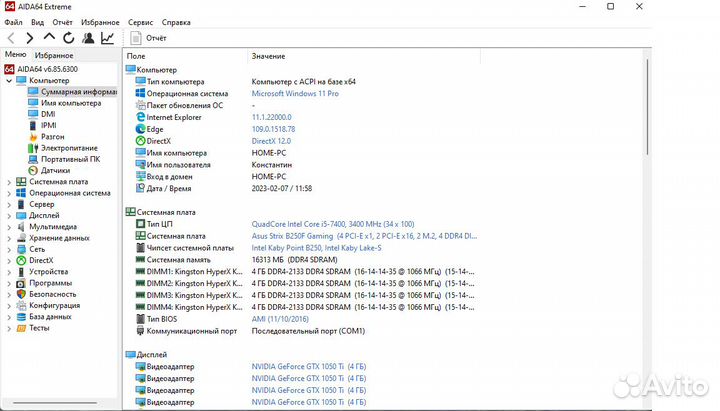
Task: Select Суммарная информация in the tree
Action: click(x=72, y=91)
